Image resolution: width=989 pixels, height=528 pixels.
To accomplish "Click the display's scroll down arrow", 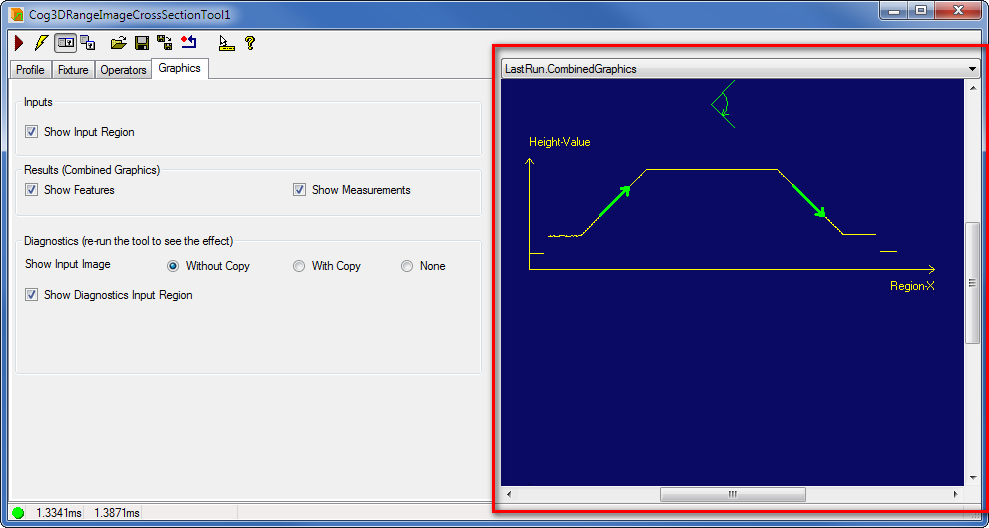I will (x=972, y=478).
